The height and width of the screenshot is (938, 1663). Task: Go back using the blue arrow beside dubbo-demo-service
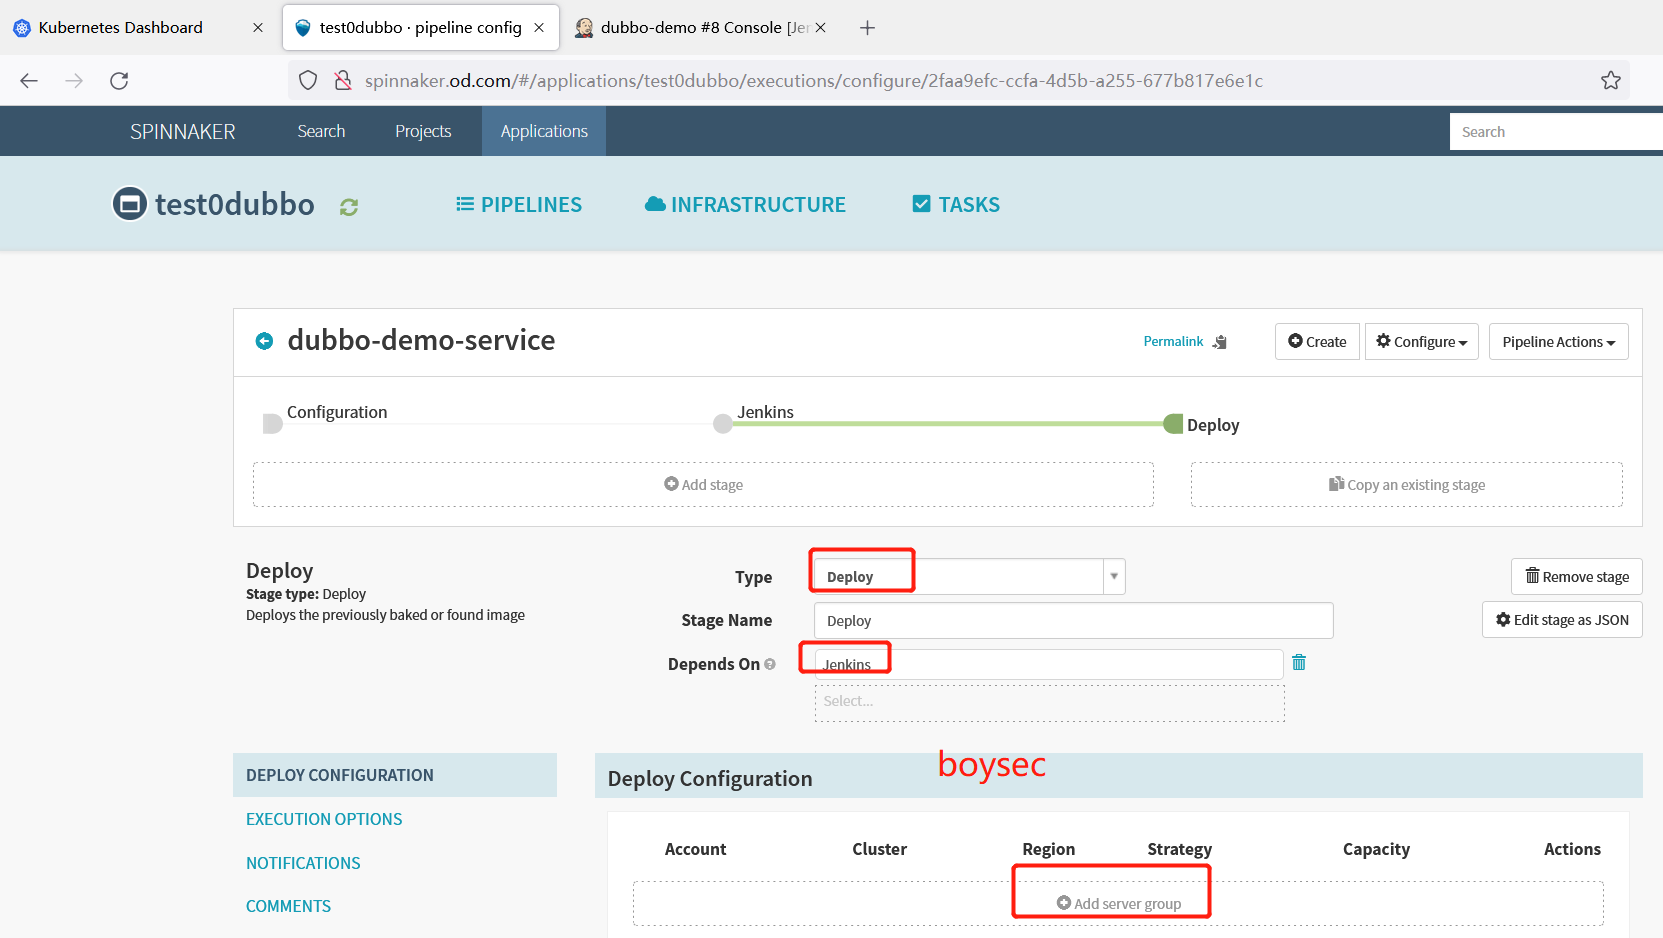264,341
